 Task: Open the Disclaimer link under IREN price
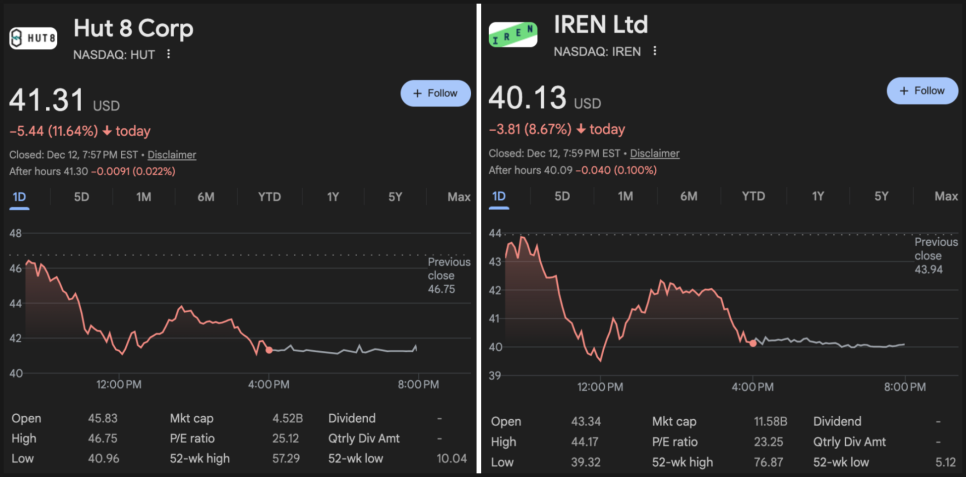(x=654, y=153)
